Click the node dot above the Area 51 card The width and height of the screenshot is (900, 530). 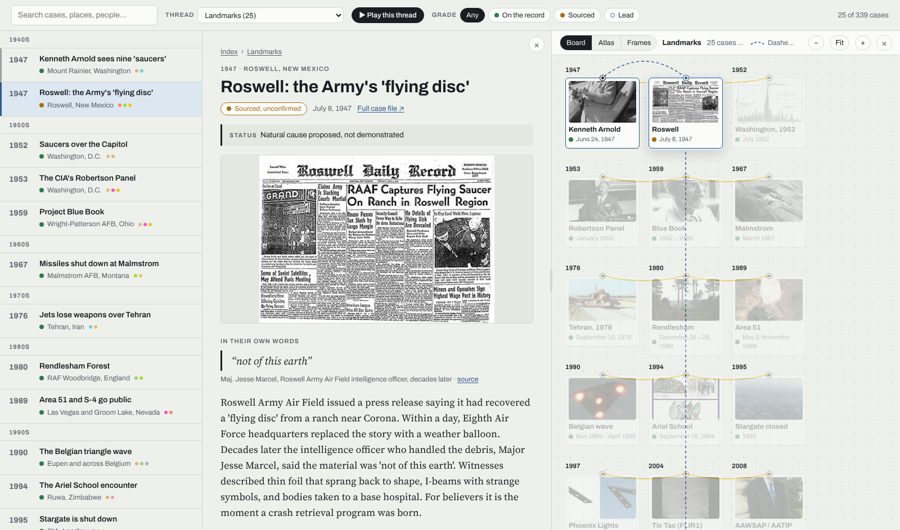[x=769, y=276]
